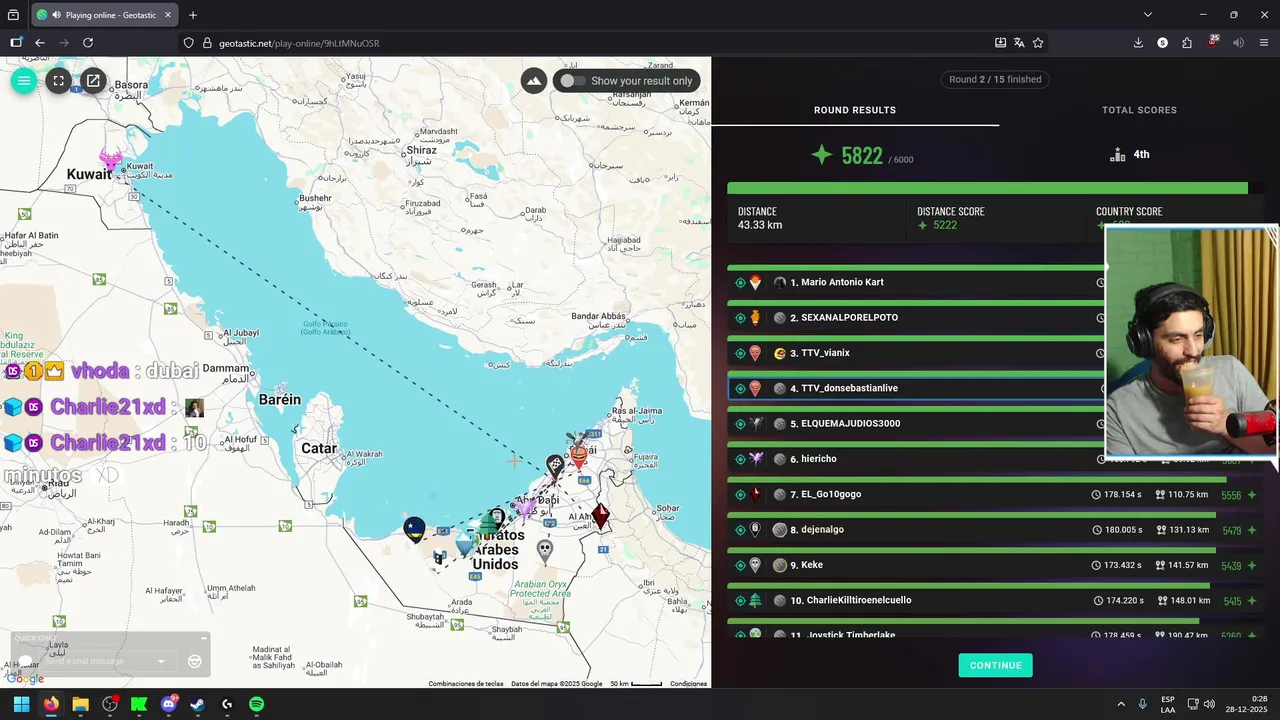Screen dimensions: 1280x720
Task: Expand score details for EL_Go10gogo
Action: [1252, 495]
